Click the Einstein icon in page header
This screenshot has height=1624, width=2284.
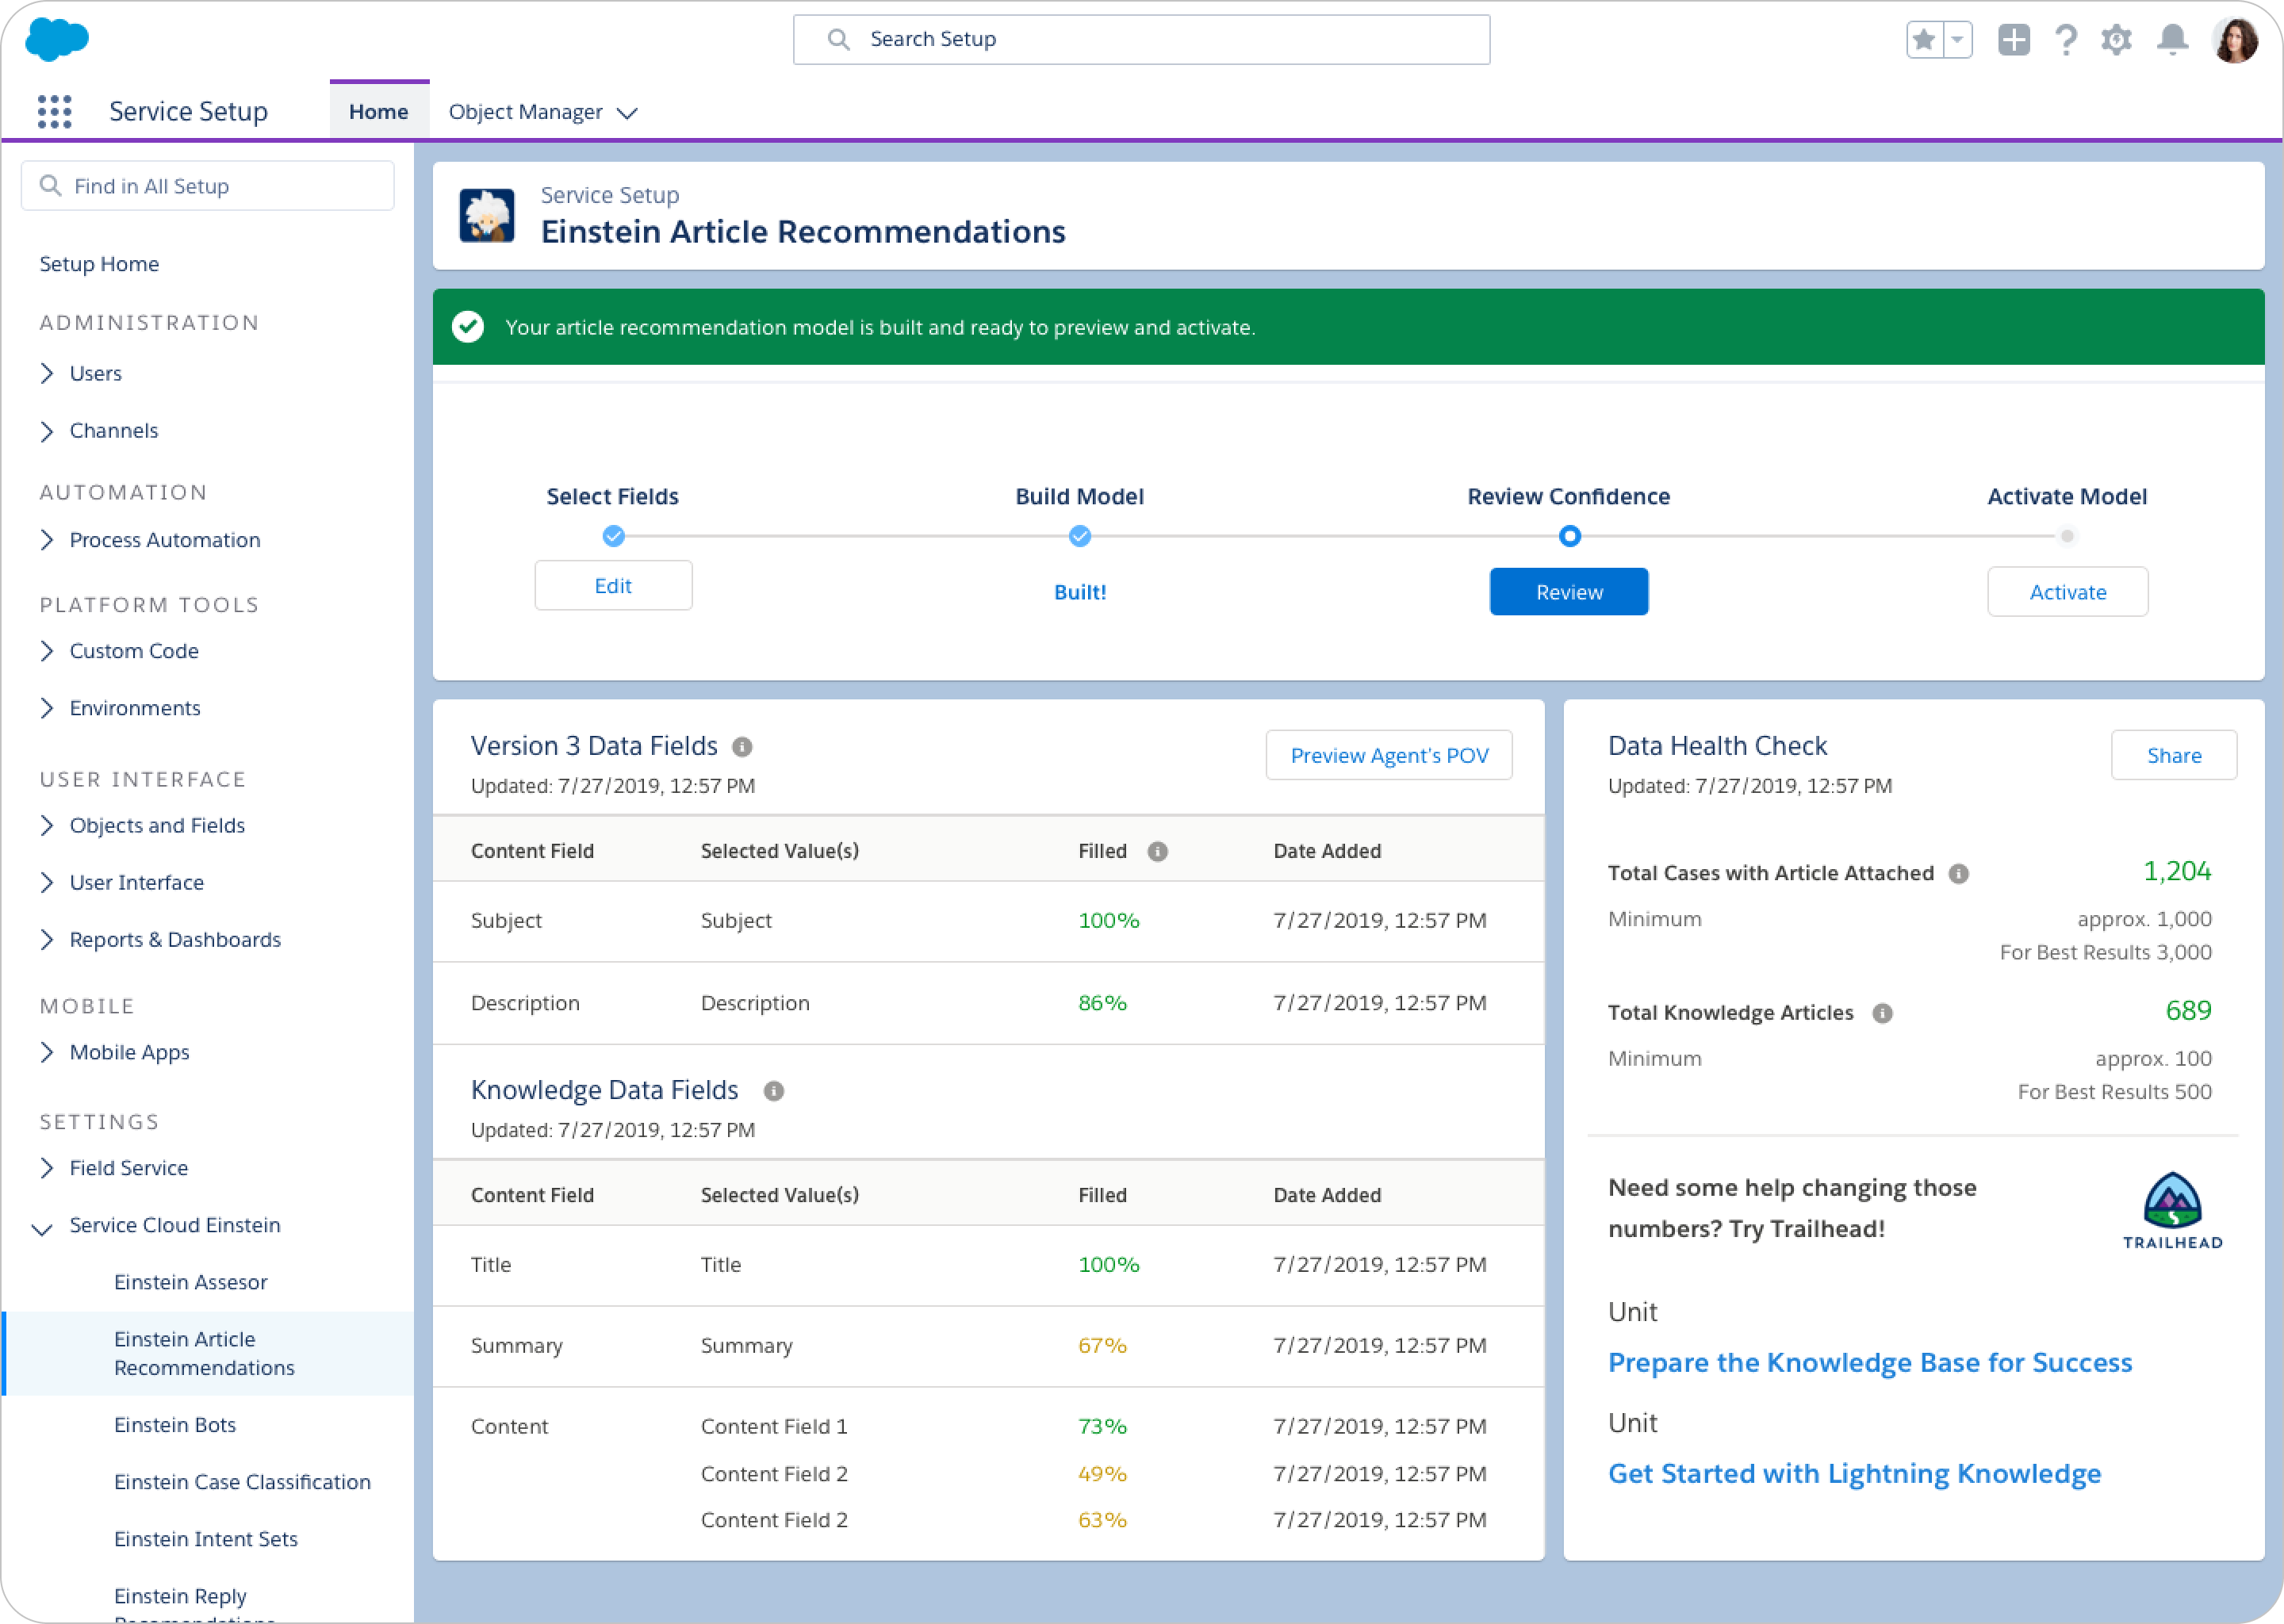point(487,215)
